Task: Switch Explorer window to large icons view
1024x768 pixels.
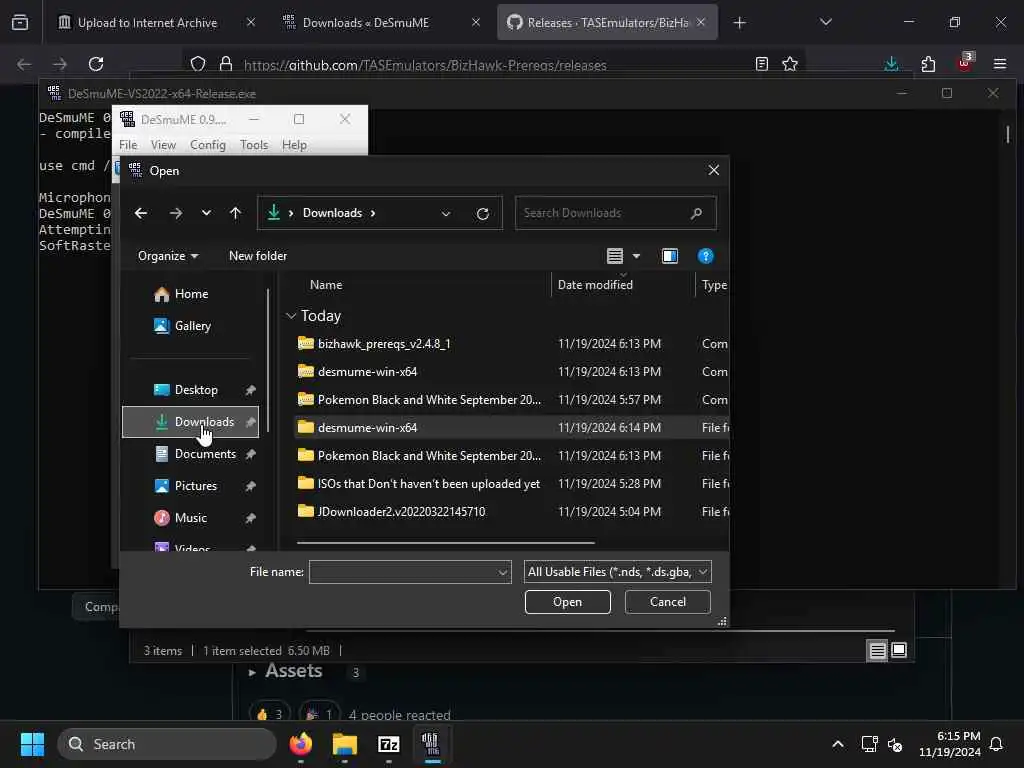Action: click(899, 650)
